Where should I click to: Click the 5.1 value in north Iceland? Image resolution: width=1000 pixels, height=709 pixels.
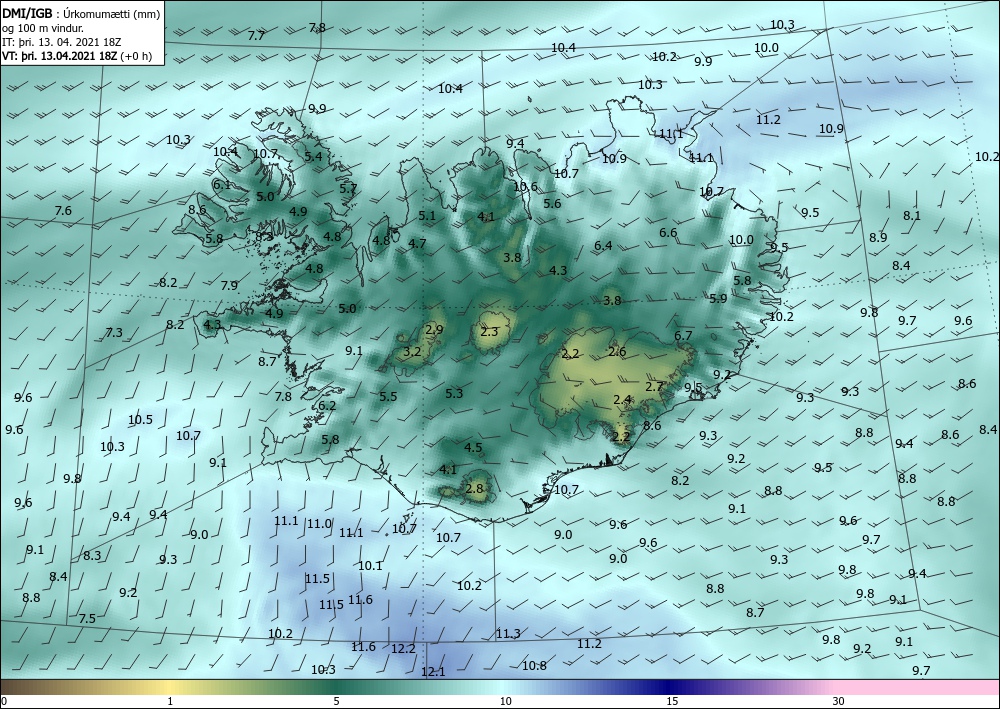coord(427,216)
